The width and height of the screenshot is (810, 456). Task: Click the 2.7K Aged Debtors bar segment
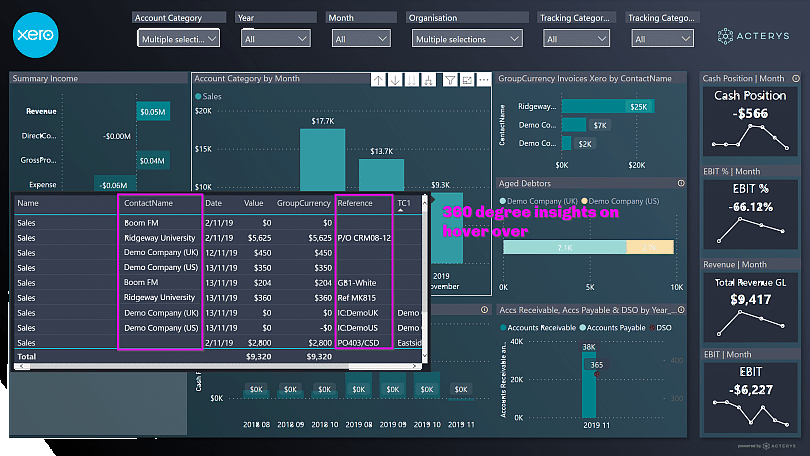(x=650, y=247)
